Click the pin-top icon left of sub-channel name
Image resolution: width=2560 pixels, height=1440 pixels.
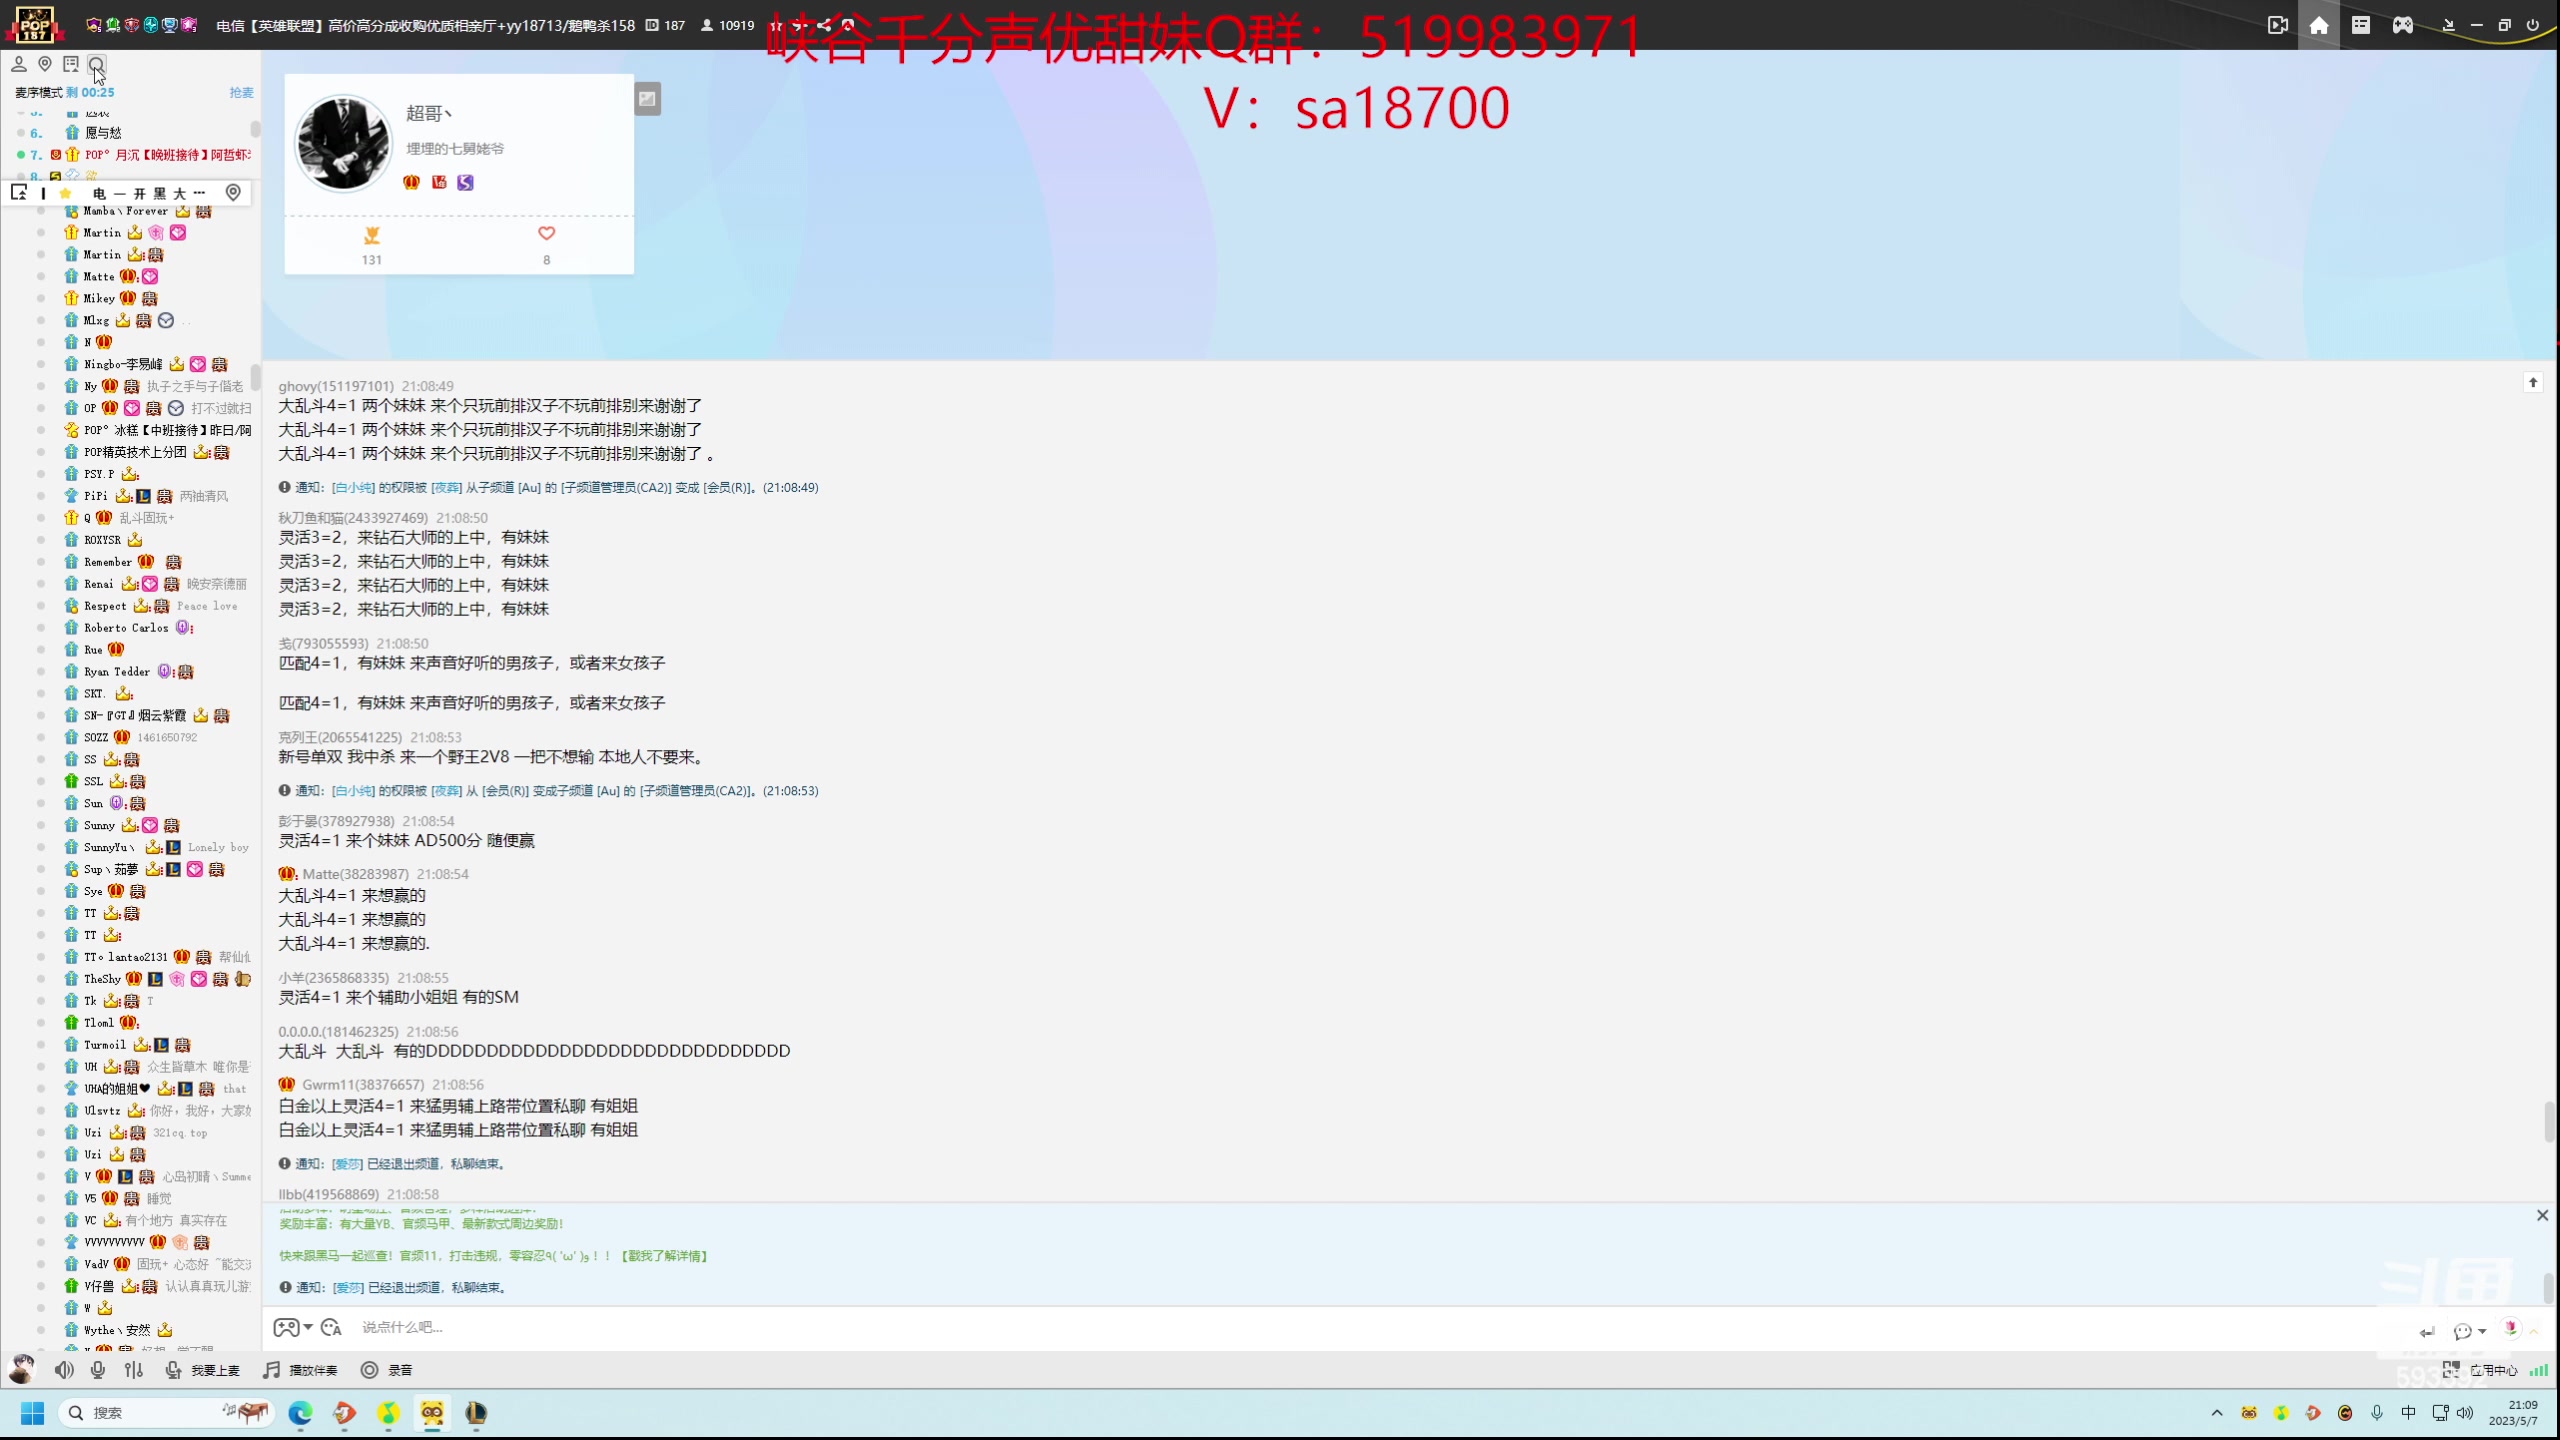[19, 192]
